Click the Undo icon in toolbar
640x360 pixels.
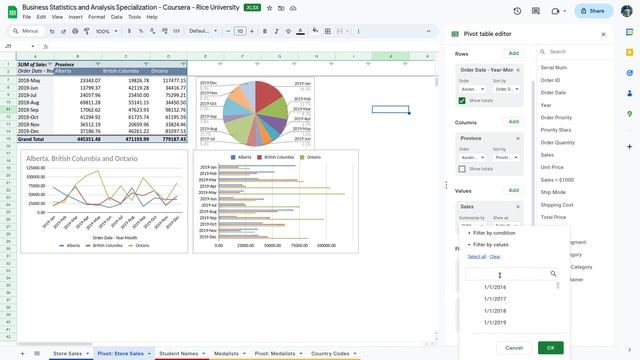(52, 31)
